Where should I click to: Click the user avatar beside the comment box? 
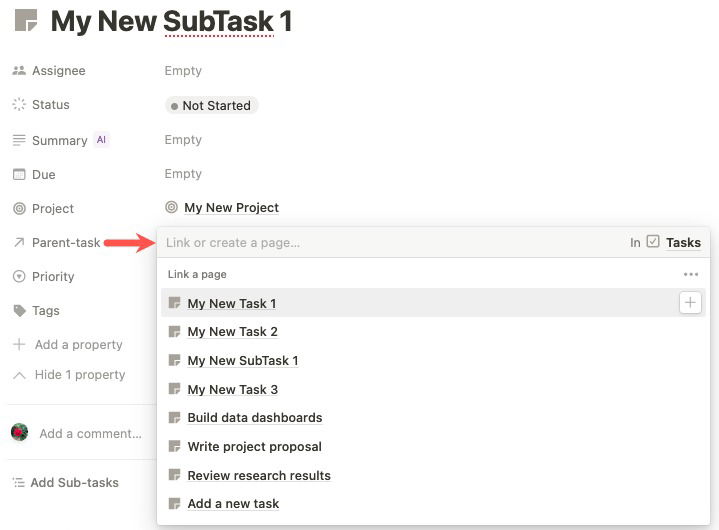pyautogui.click(x=19, y=433)
